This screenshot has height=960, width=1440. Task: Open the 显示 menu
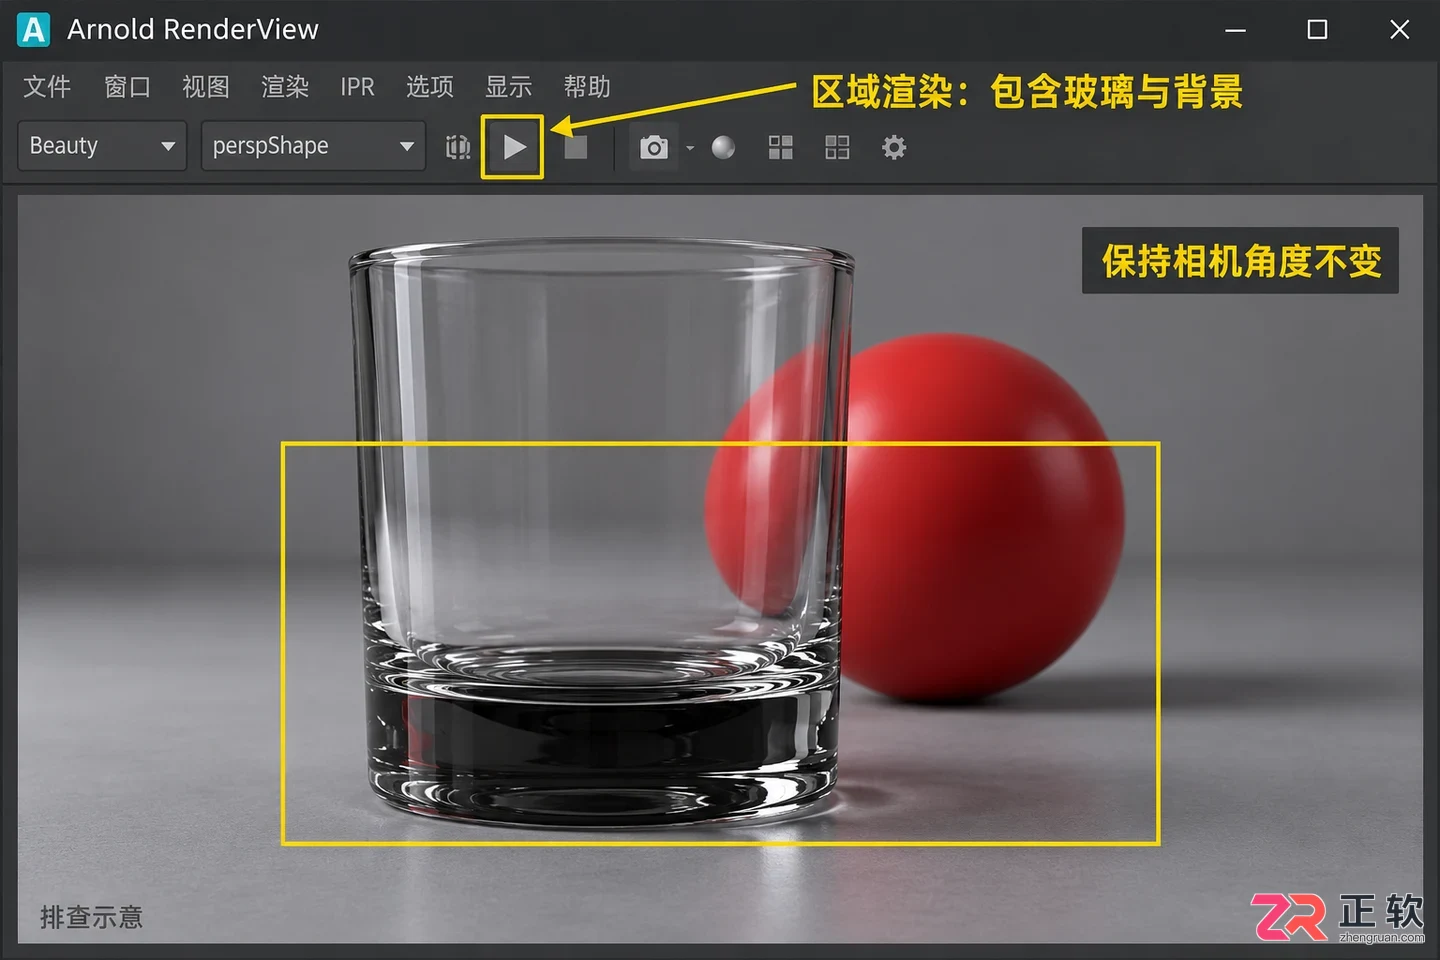(x=509, y=87)
